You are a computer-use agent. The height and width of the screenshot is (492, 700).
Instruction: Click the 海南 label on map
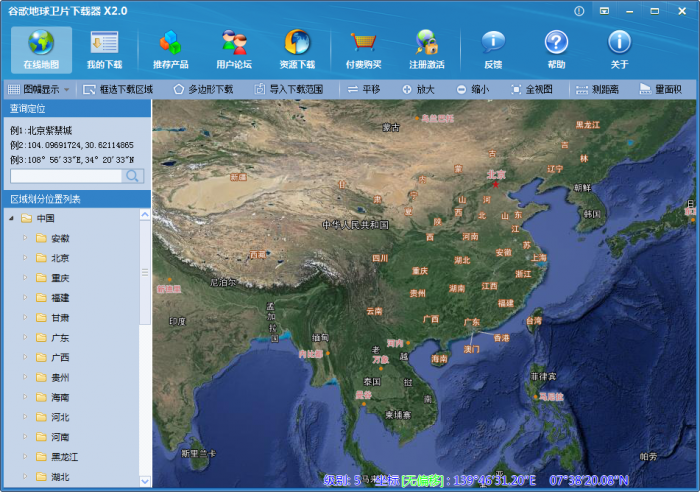point(439,359)
